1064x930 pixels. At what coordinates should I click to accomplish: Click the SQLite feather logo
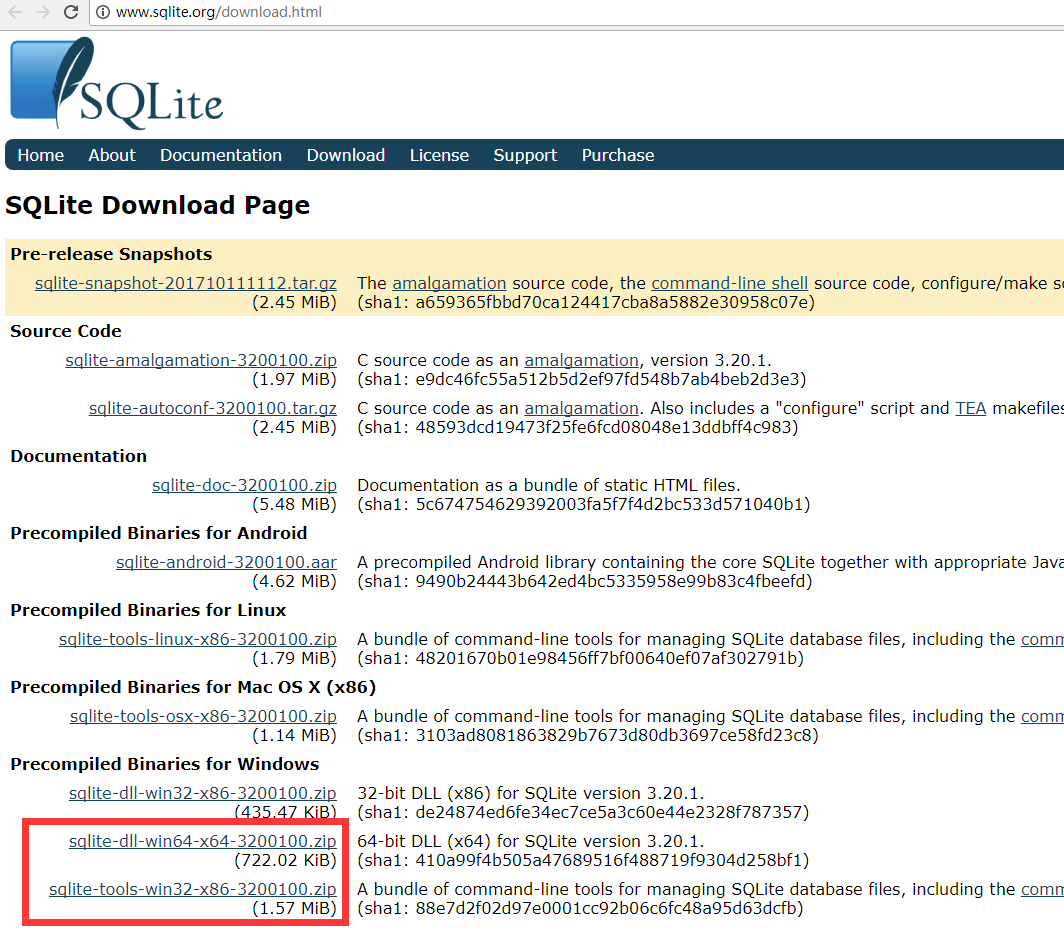coord(116,83)
